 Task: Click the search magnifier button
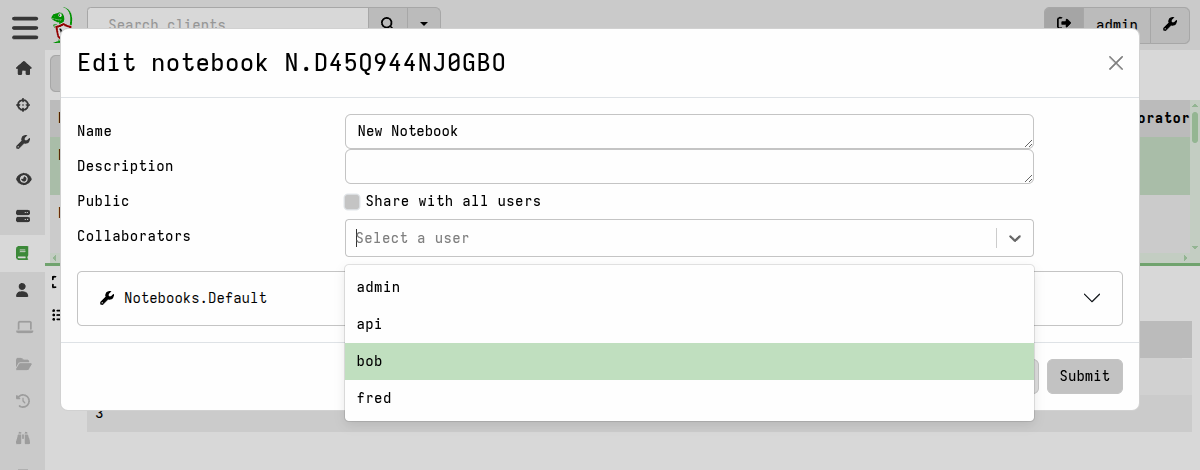click(x=389, y=23)
